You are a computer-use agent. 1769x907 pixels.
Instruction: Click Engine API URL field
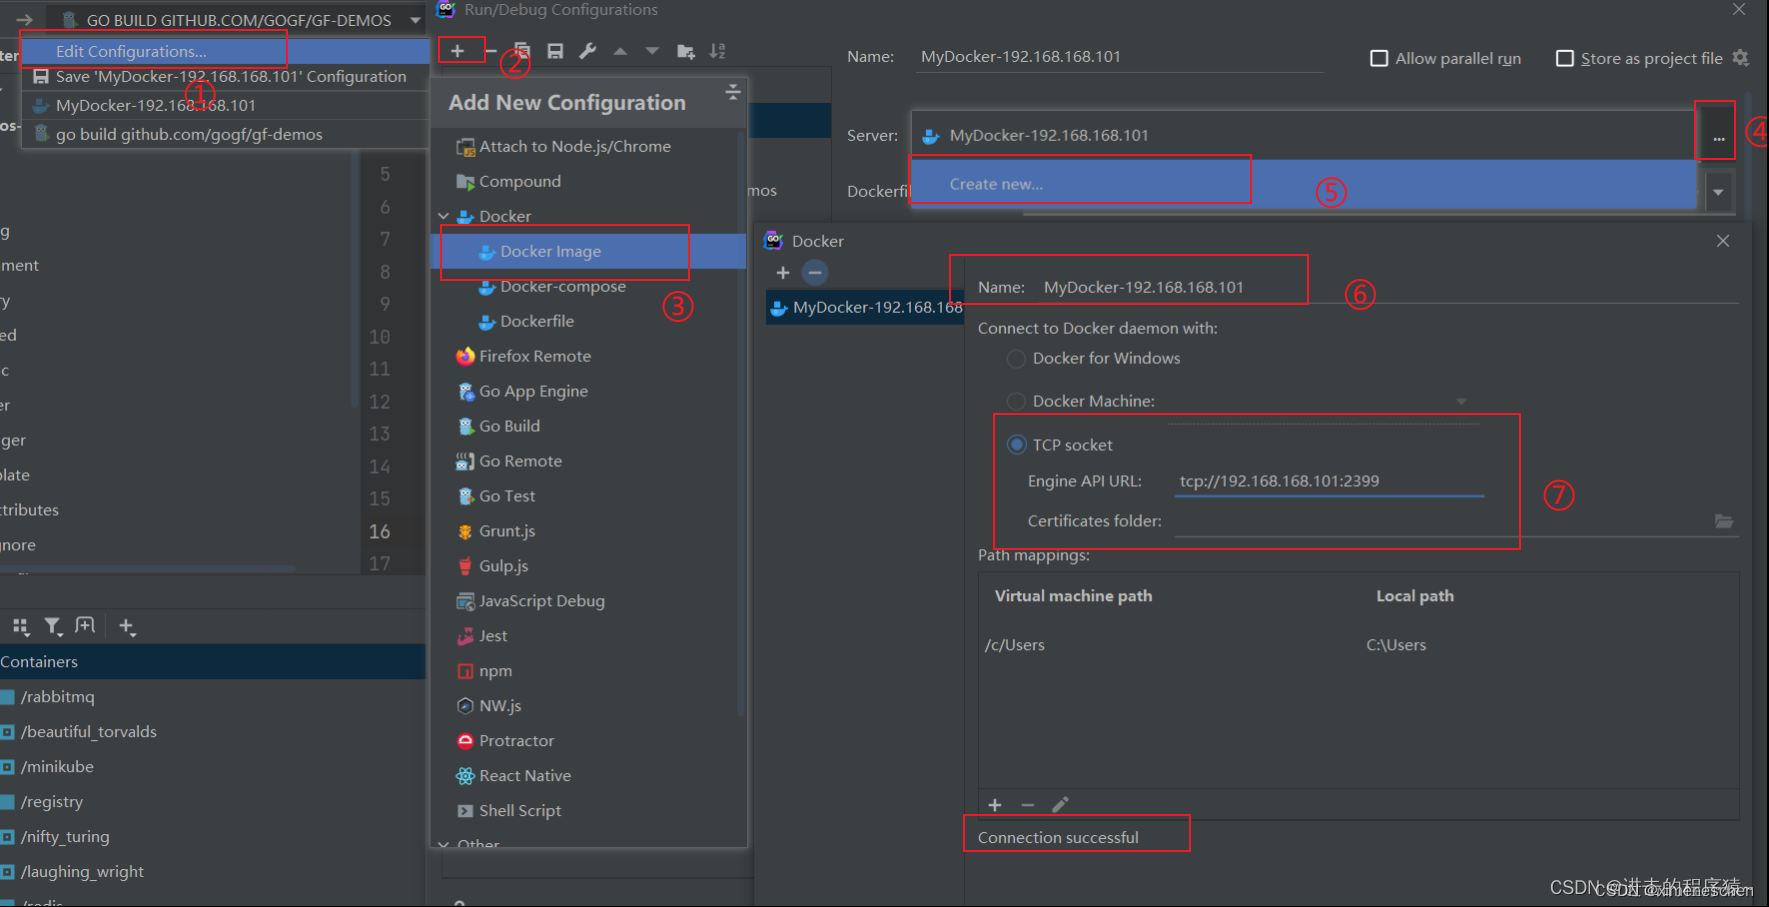(1330, 481)
